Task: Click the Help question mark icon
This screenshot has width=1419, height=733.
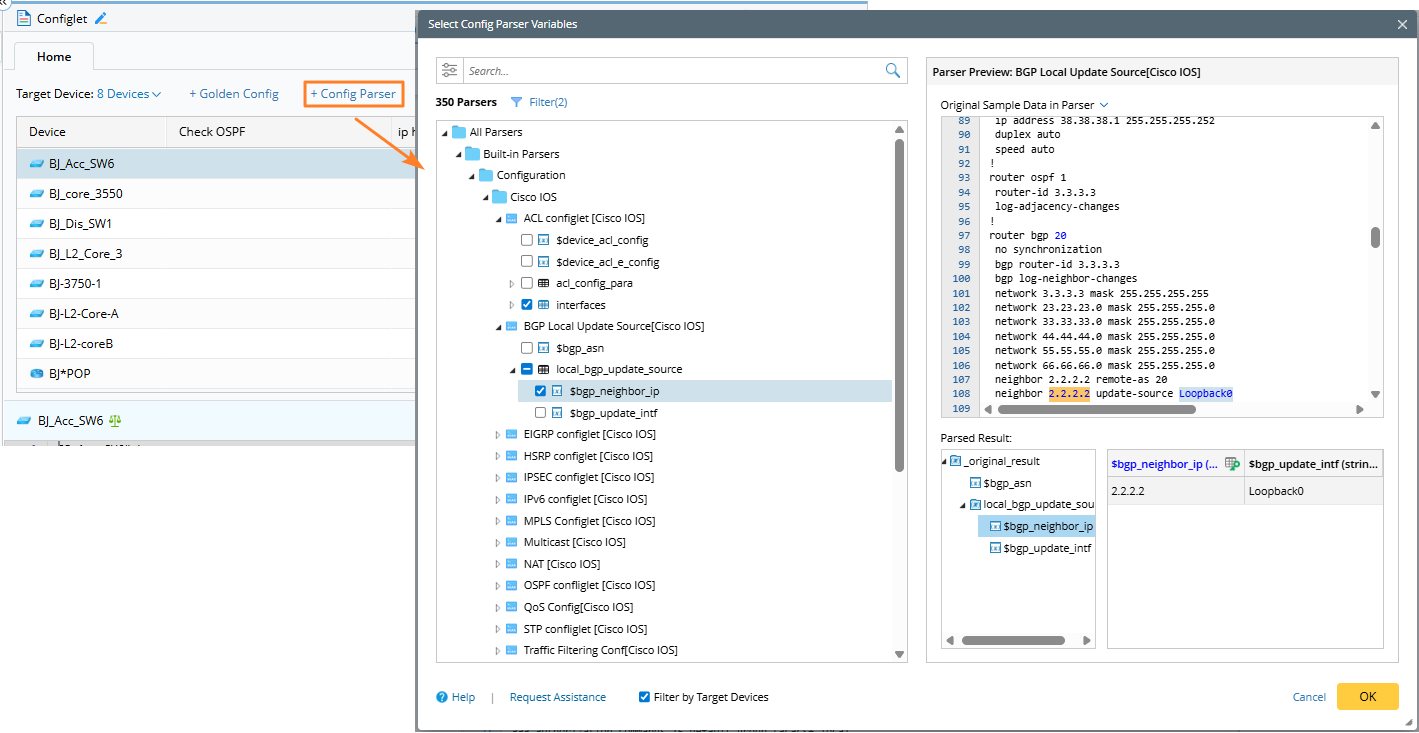Action: [442, 697]
